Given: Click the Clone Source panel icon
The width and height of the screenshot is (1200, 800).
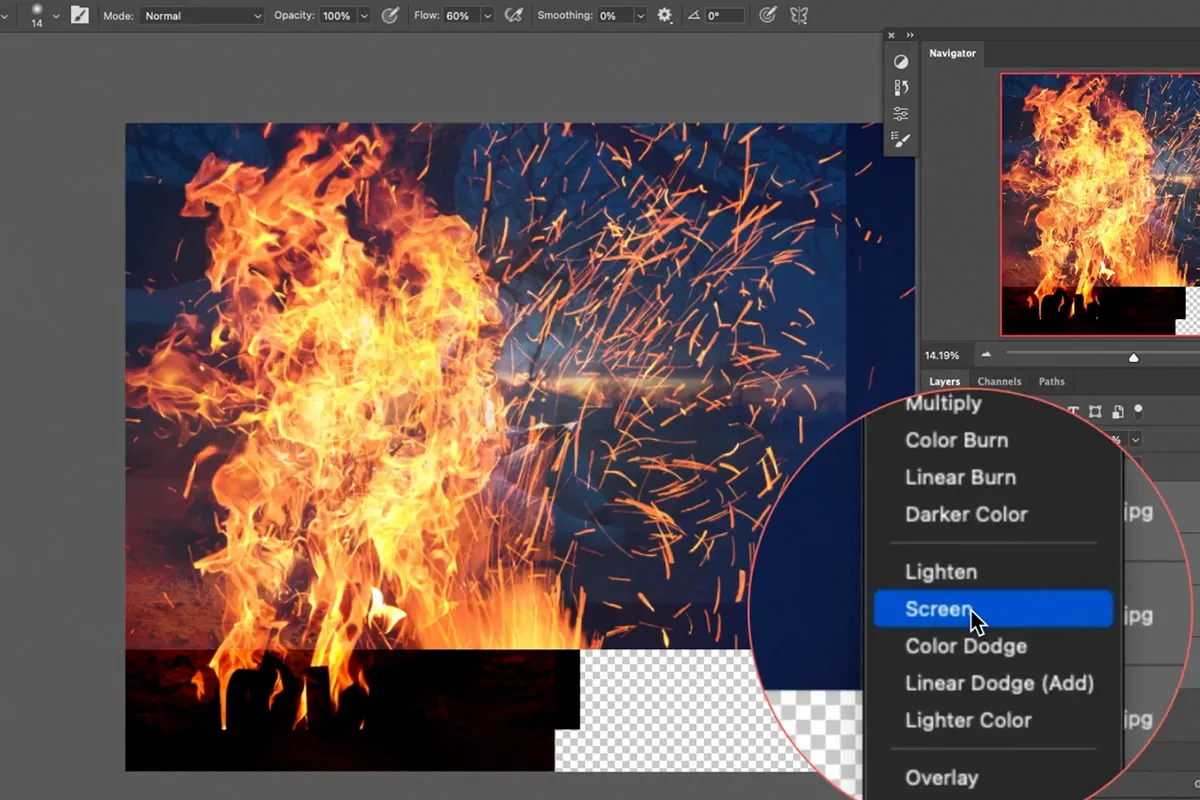Looking at the screenshot, I should [x=901, y=87].
